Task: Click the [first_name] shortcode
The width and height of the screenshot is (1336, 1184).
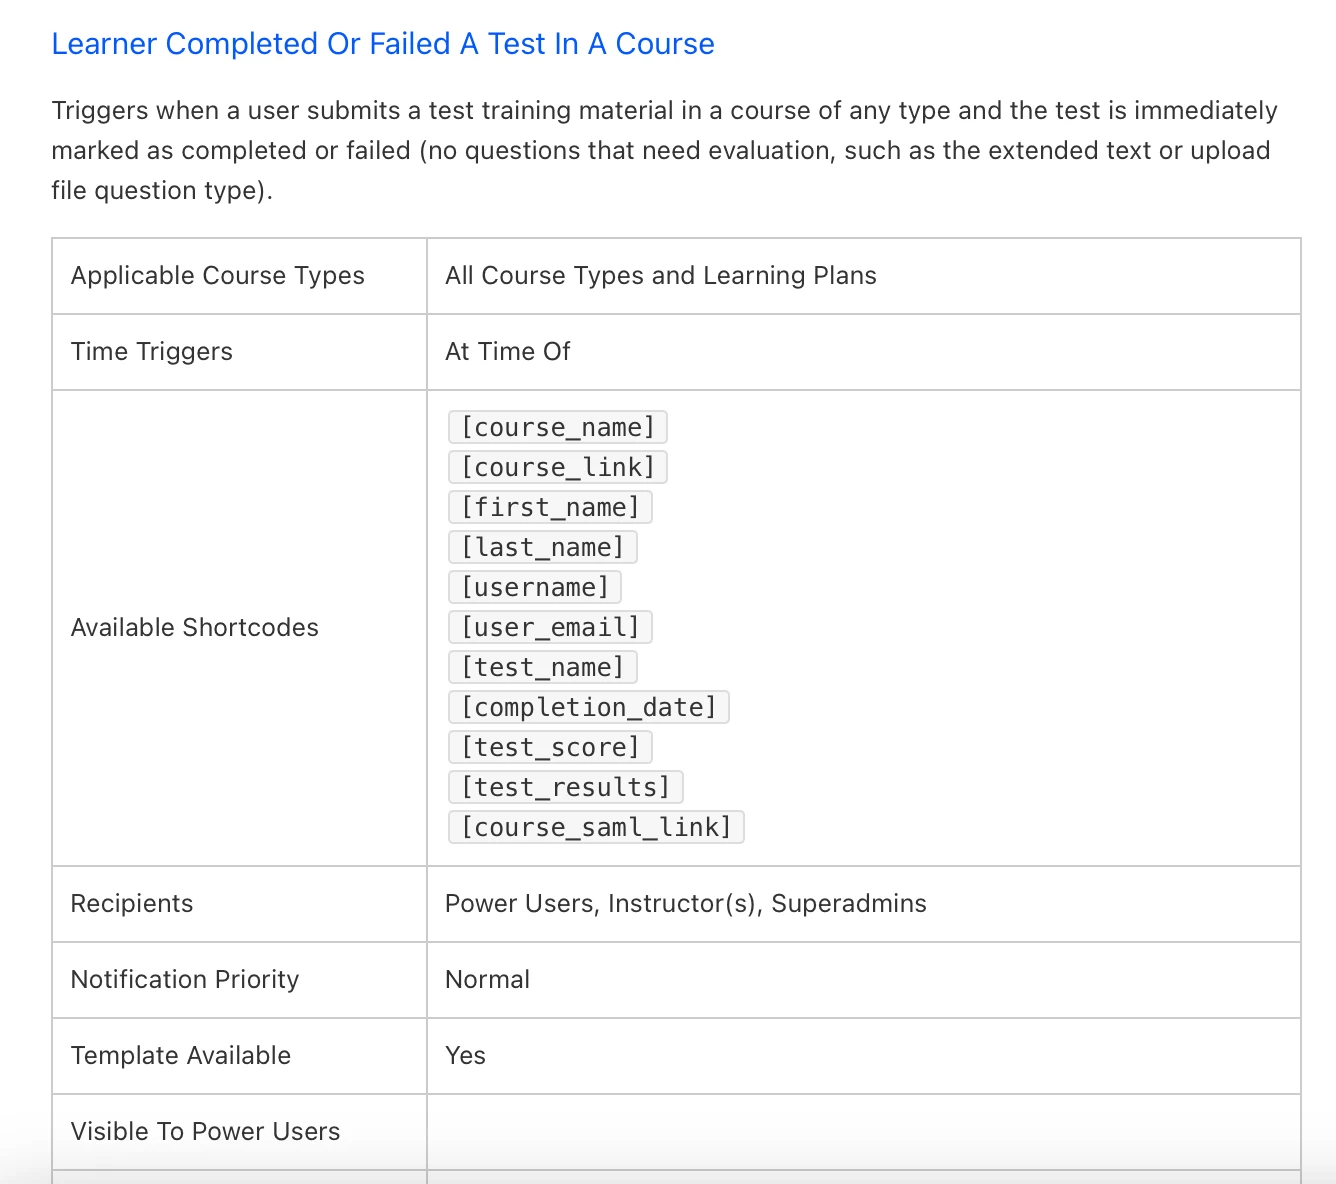Action: [x=550, y=507]
